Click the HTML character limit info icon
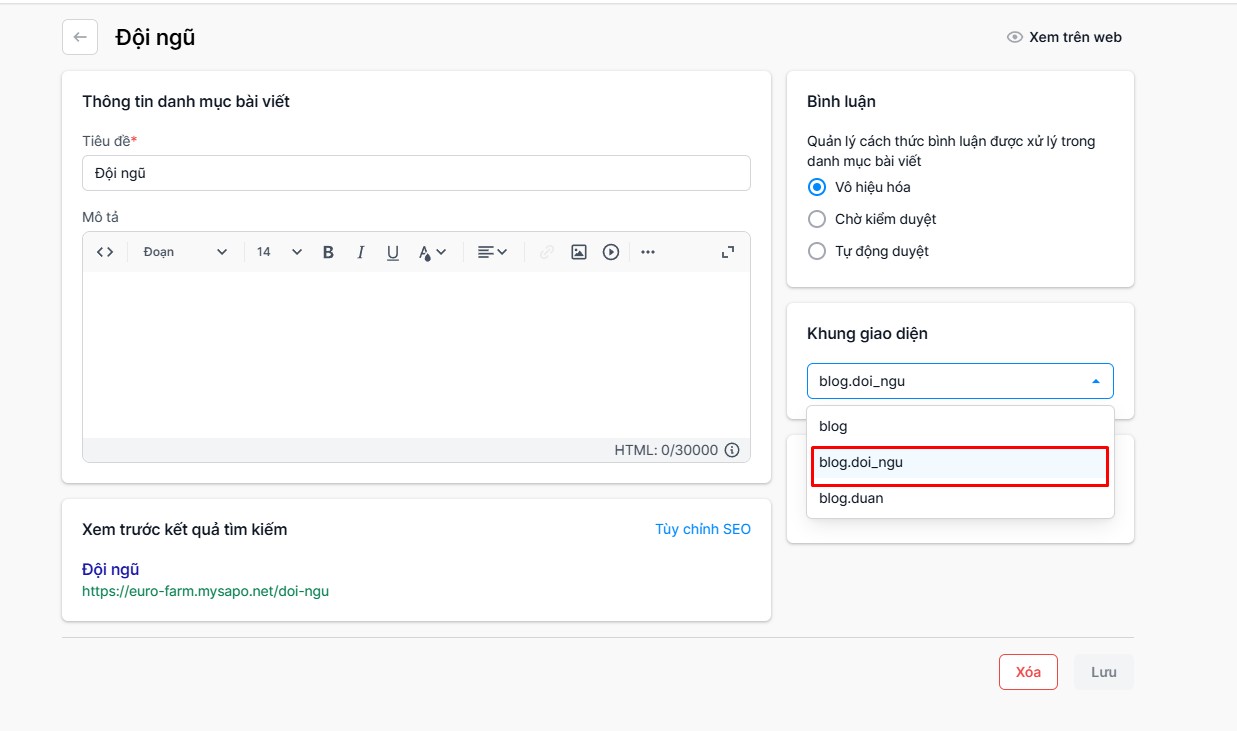This screenshot has height=731, width=1237. pos(732,450)
